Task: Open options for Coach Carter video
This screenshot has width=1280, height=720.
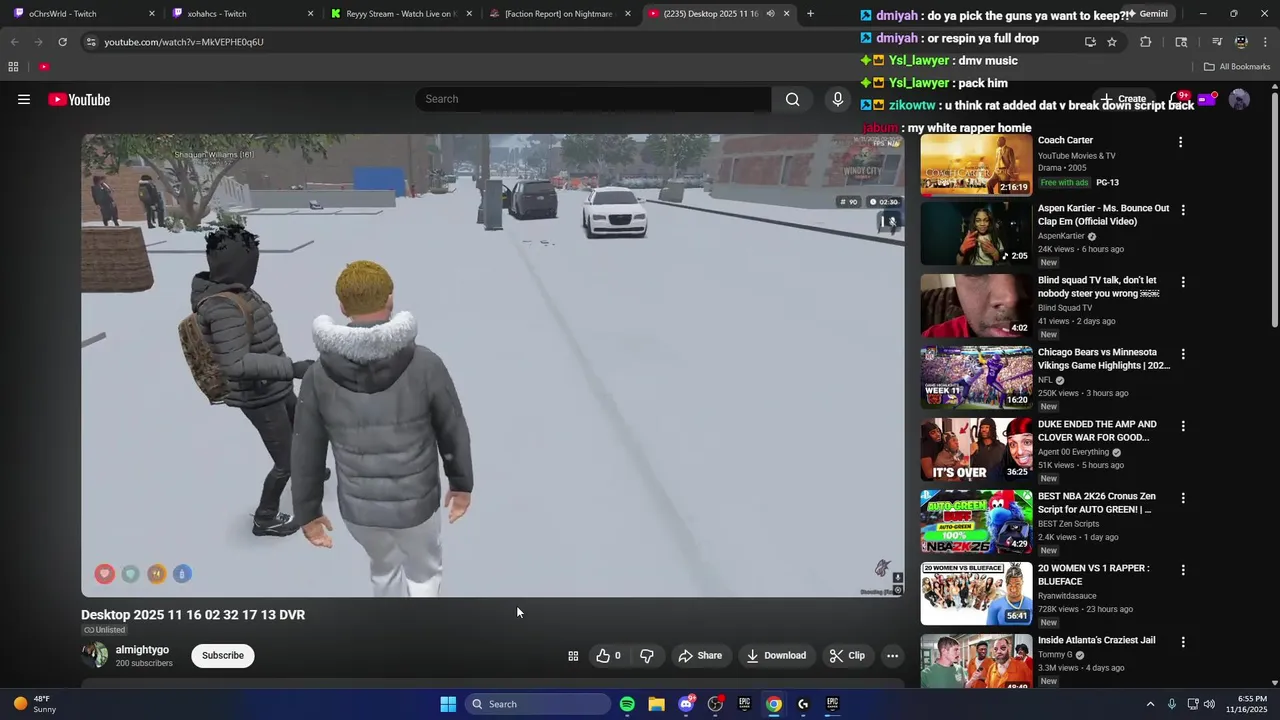Action: pos(1180,142)
